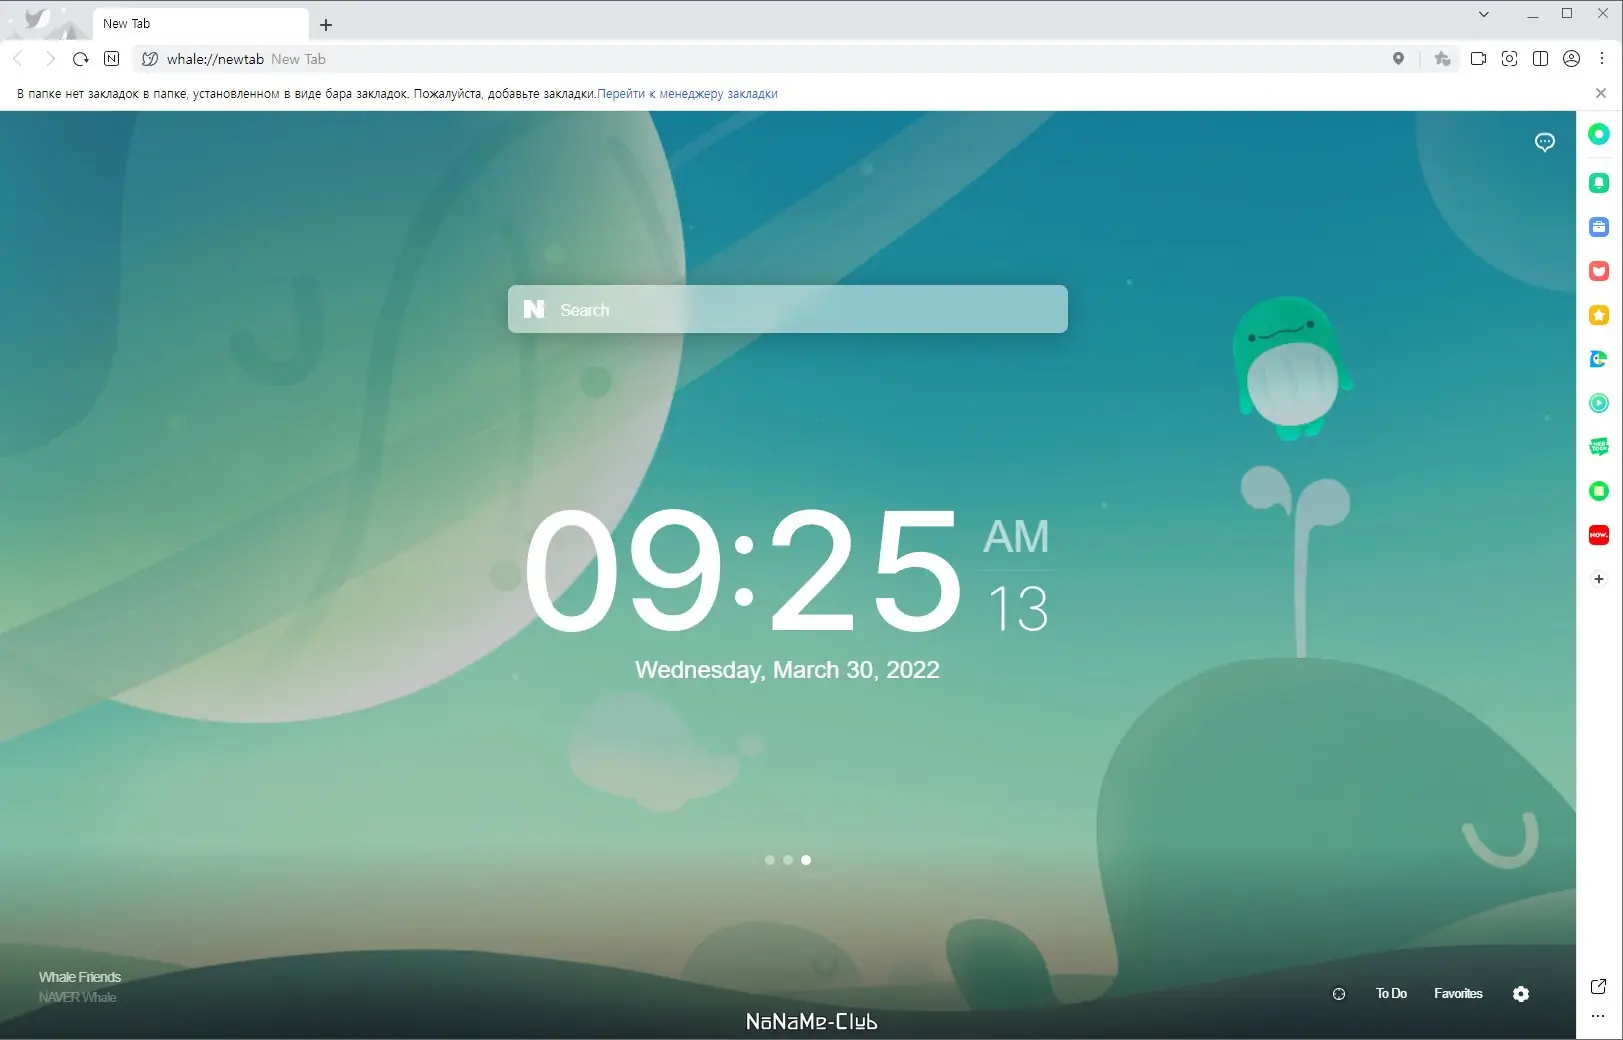Select the New Tab tab

coord(200,23)
